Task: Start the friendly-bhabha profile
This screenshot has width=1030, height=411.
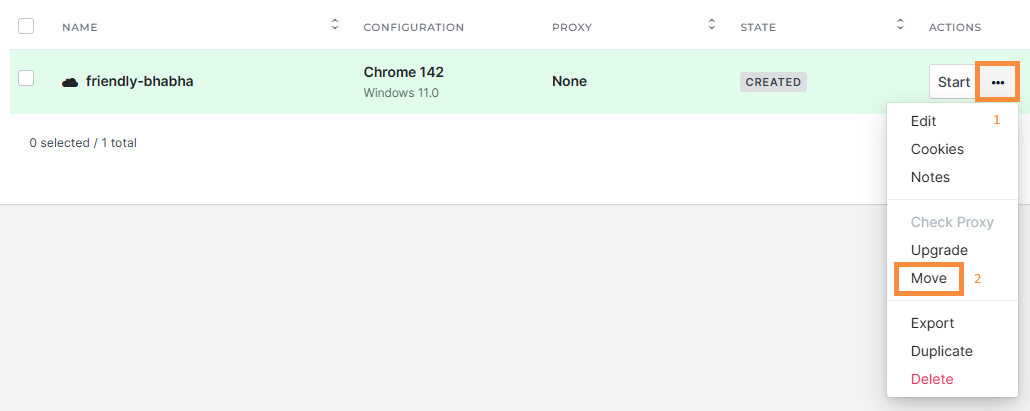Action: pyautogui.click(x=953, y=82)
